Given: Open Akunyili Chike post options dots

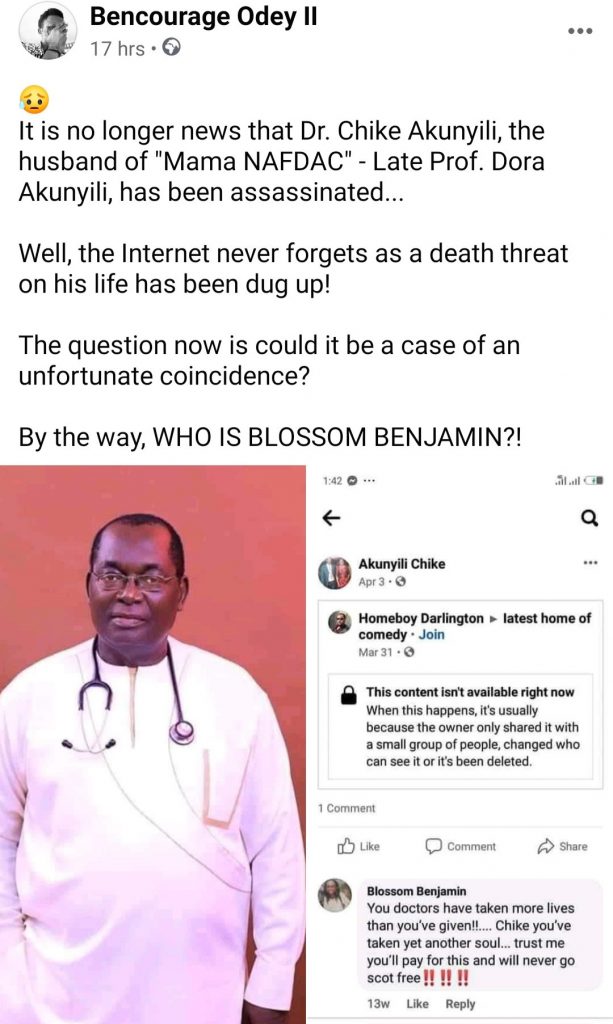Looking at the screenshot, I should [x=590, y=562].
